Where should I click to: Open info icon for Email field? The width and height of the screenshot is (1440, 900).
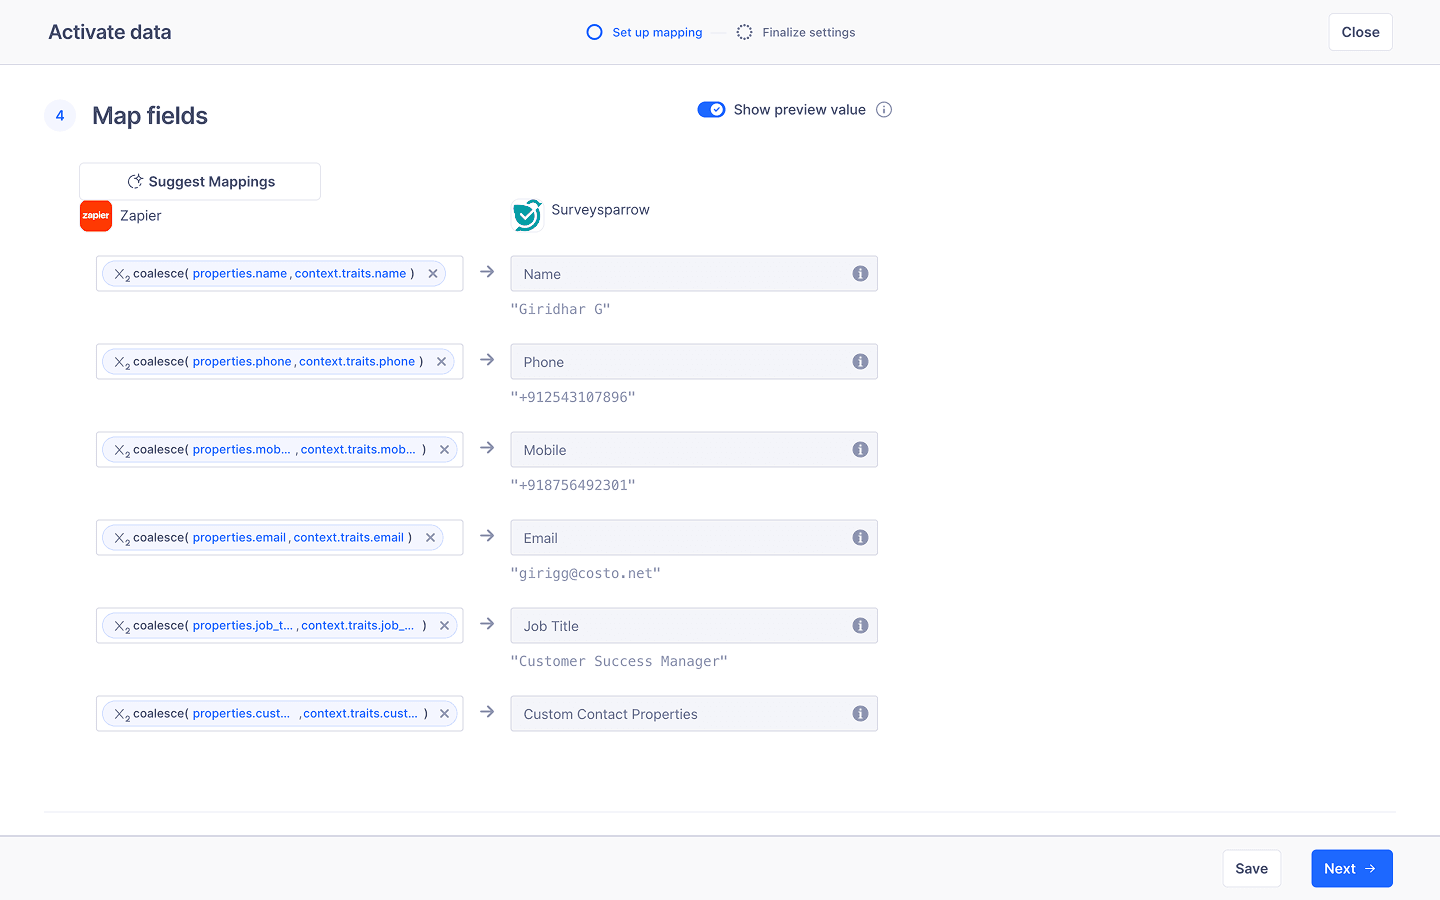tap(860, 538)
